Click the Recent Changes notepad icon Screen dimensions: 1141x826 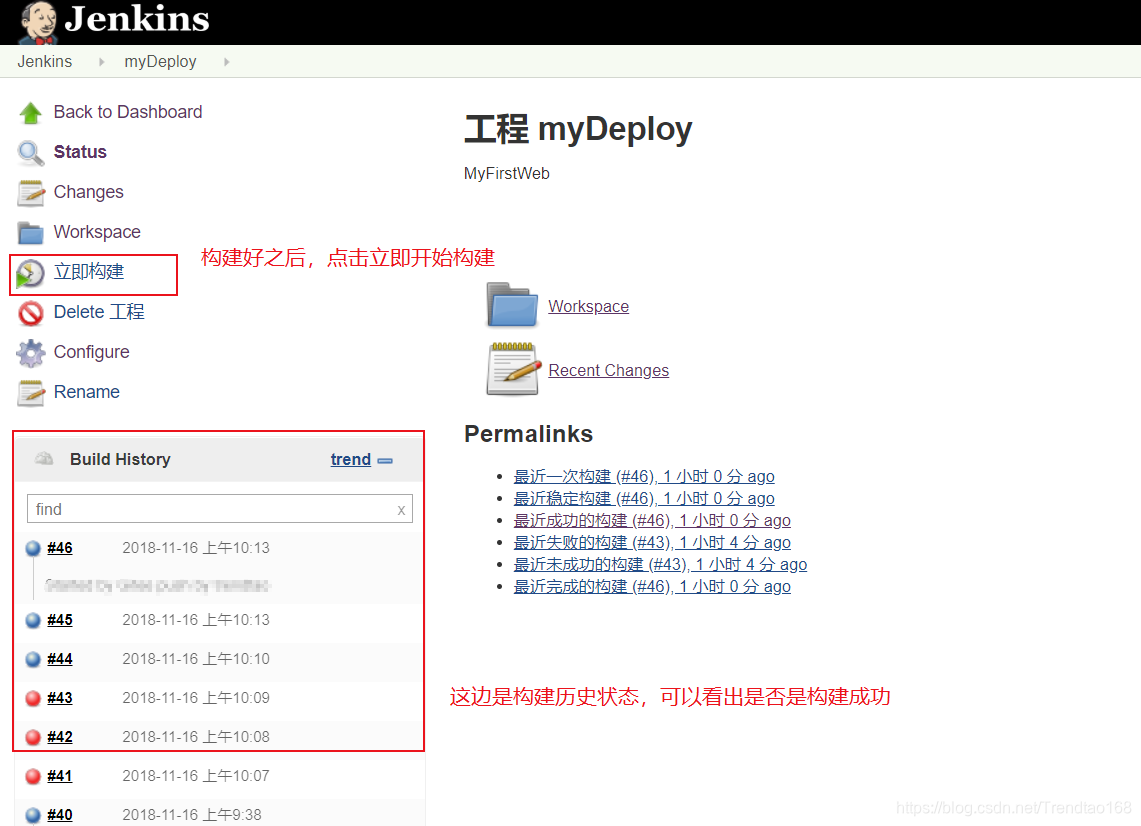512,368
